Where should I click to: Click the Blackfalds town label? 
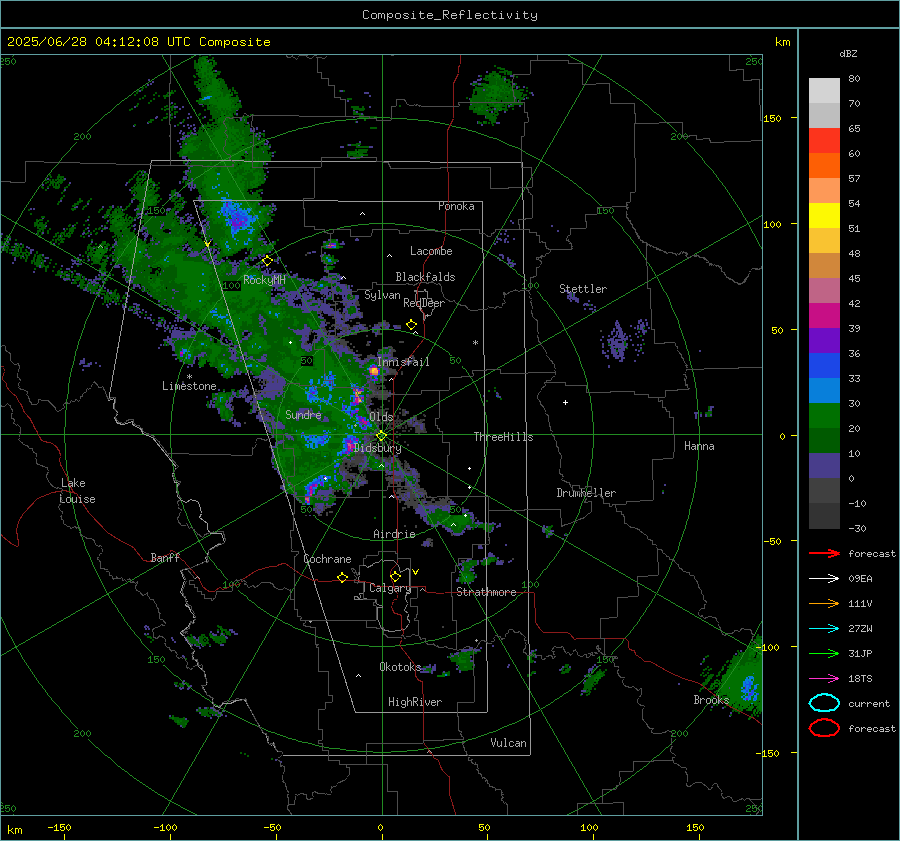click(425, 277)
